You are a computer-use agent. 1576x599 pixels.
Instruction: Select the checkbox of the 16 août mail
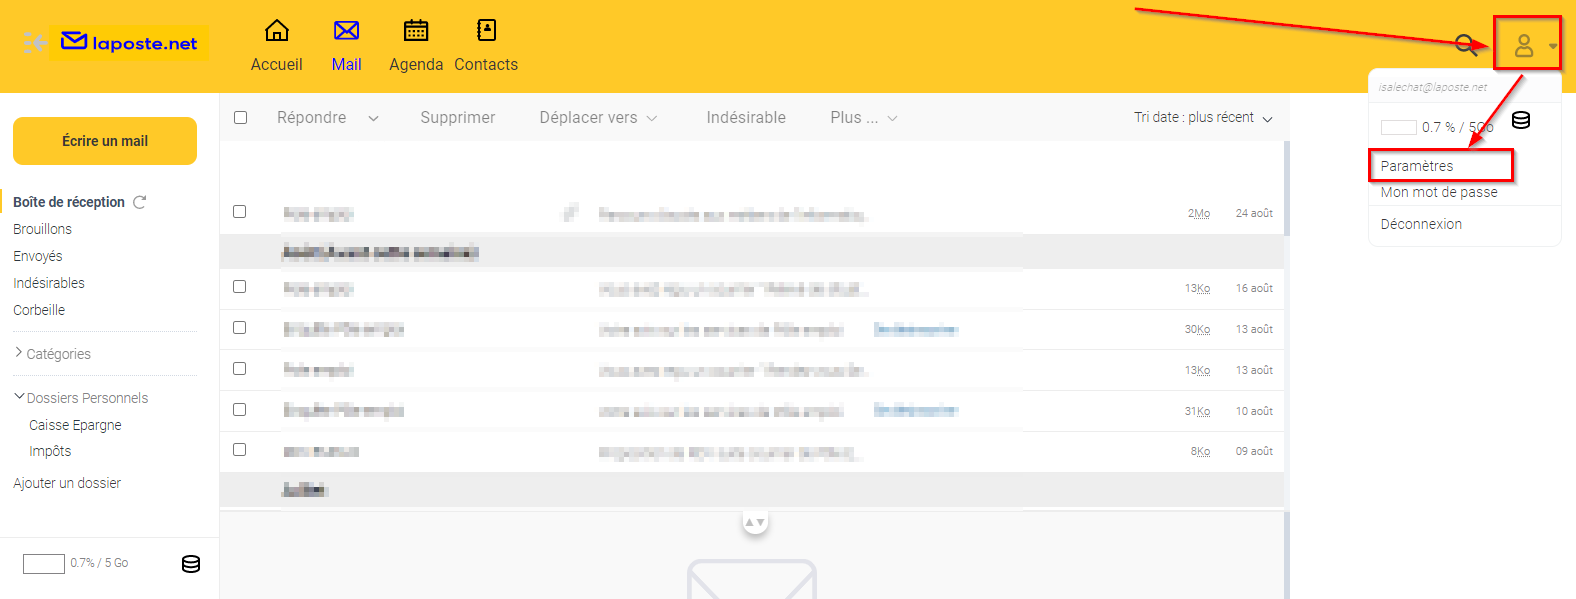[x=239, y=287]
